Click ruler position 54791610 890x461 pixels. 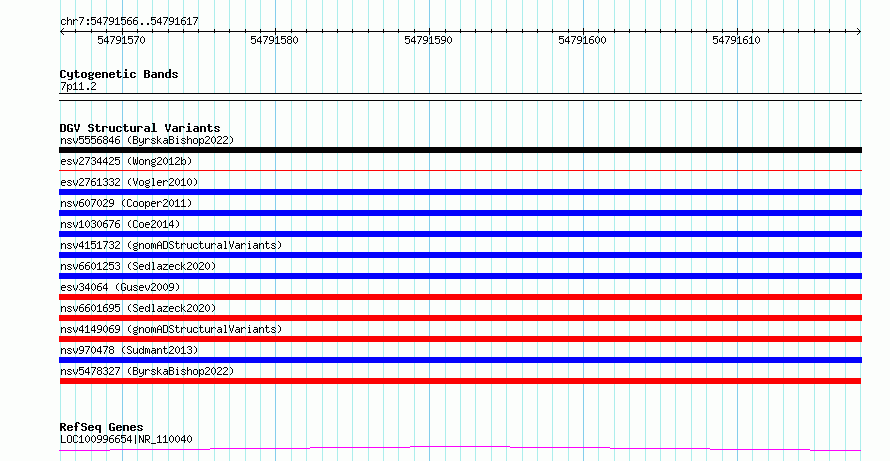click(x=736, y=40)
